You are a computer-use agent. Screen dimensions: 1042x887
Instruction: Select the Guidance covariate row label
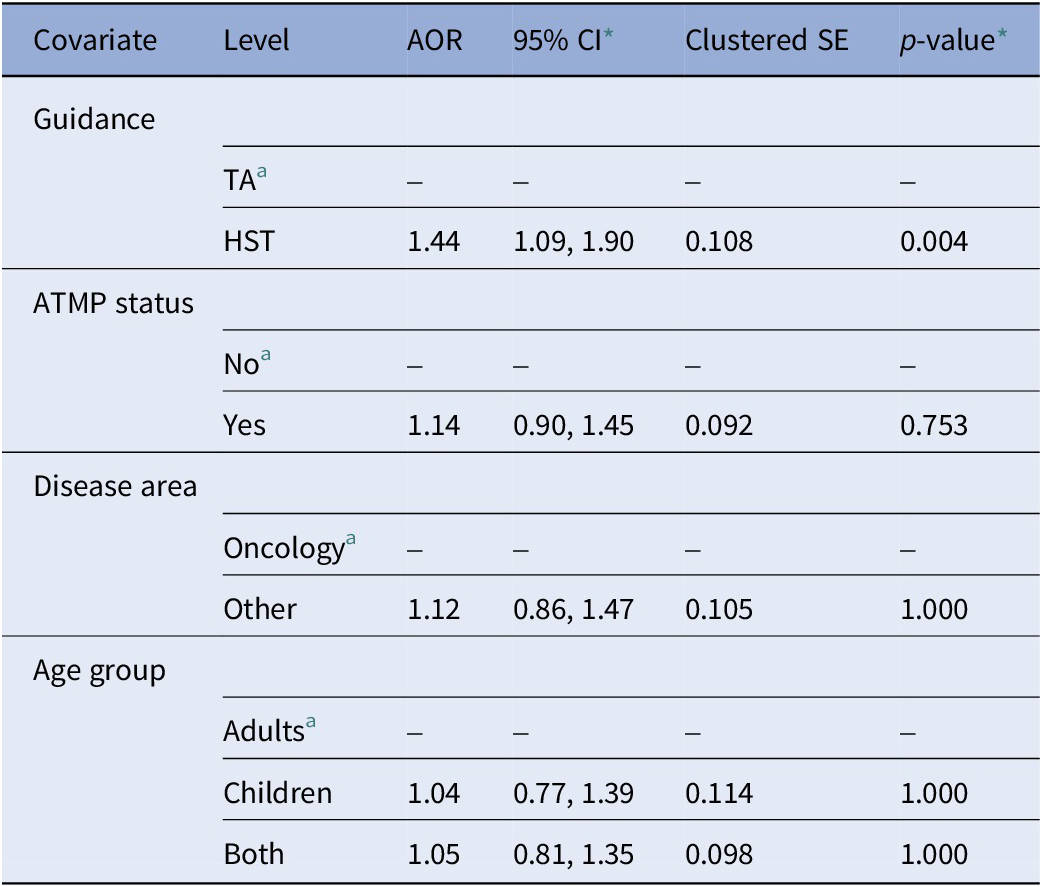coord(94,119)
